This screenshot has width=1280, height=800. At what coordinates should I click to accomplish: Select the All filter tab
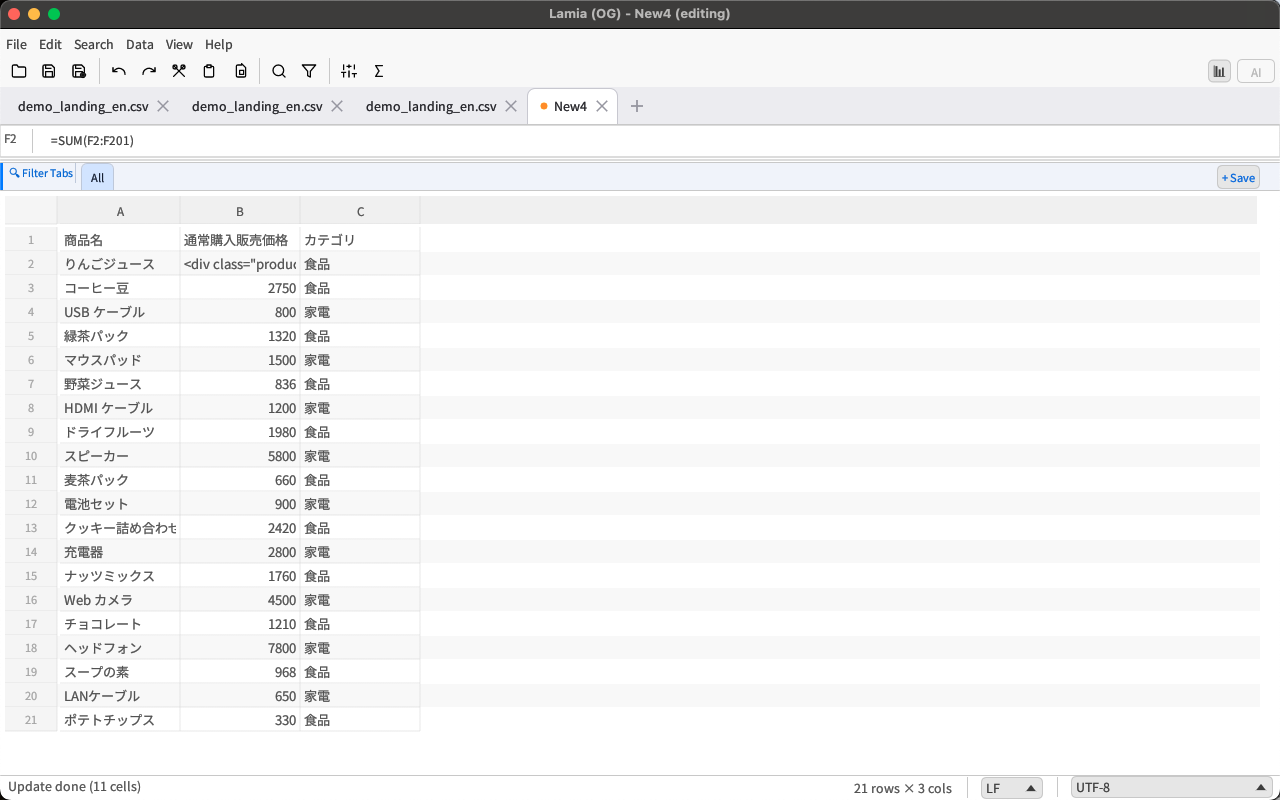pyautogui.click(x=97, y=178)
